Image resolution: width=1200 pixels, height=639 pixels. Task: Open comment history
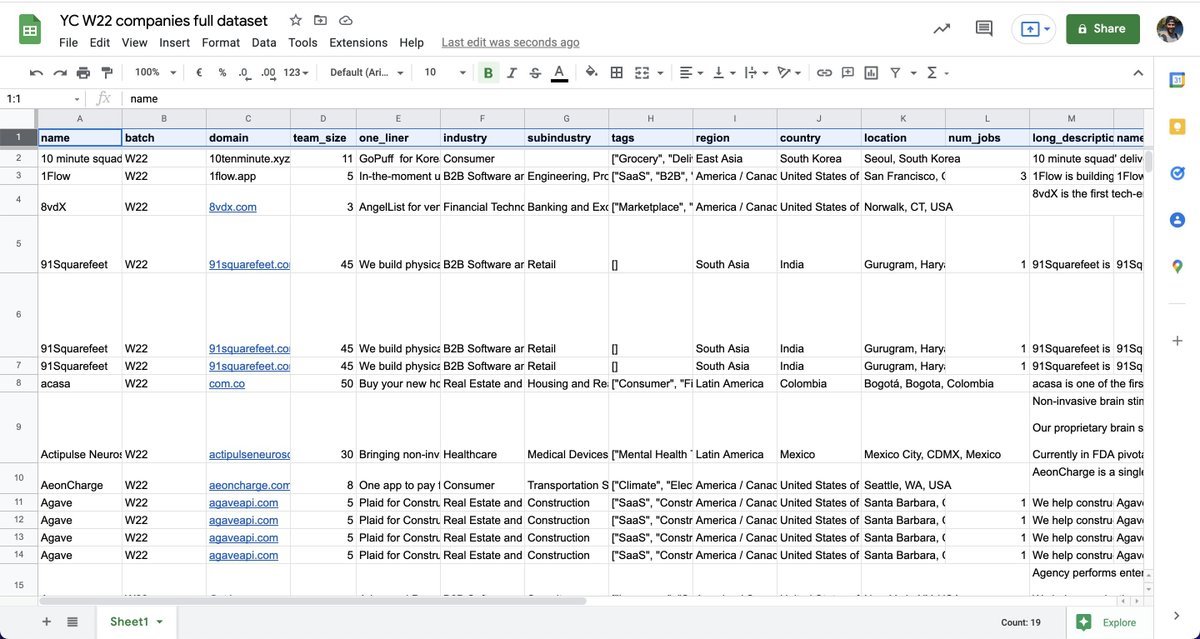tap(984, 29)
